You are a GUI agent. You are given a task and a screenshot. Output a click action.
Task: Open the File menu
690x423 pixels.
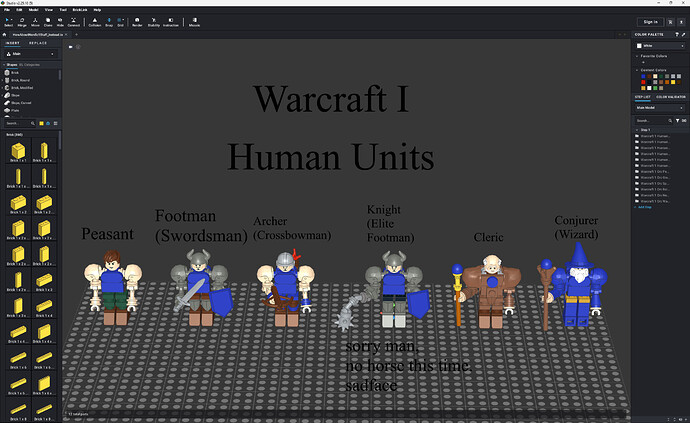tap(7, 10)
